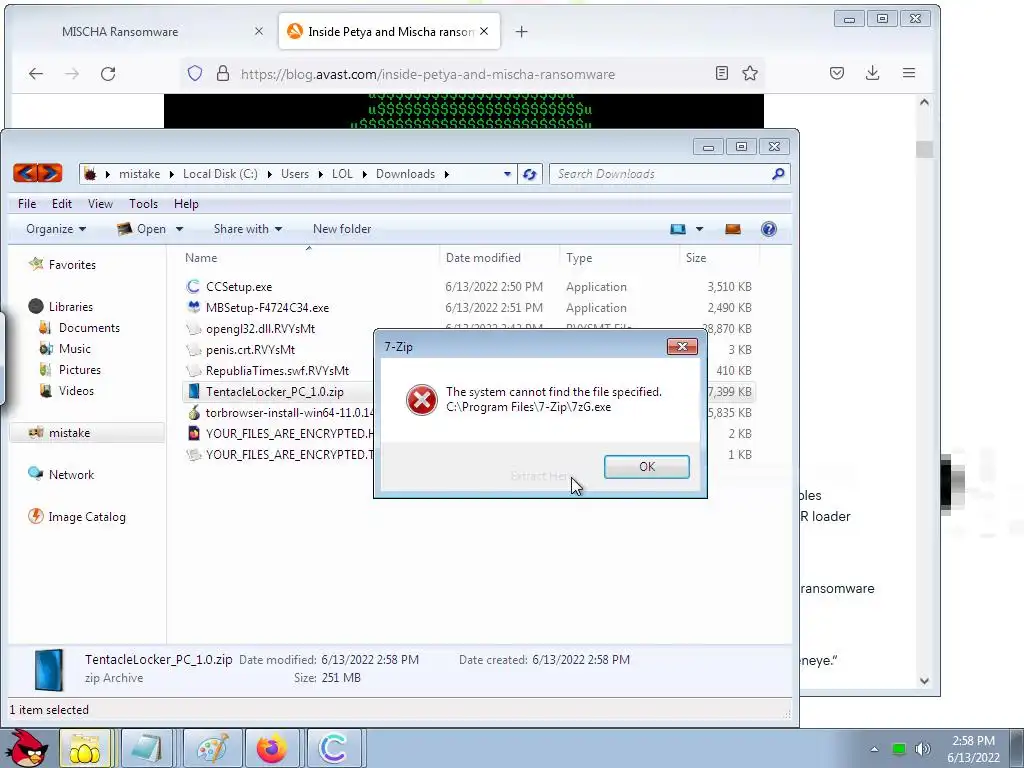Click LOL breadcrumb in address bar
Screen dimensions: 1024x768
click(342, 174)
